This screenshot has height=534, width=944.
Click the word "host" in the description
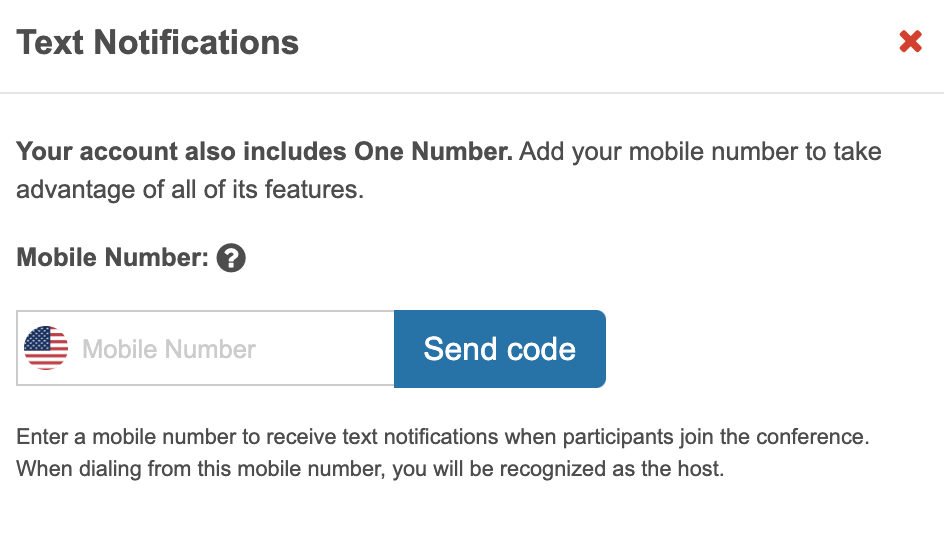(x=701, y=468)
